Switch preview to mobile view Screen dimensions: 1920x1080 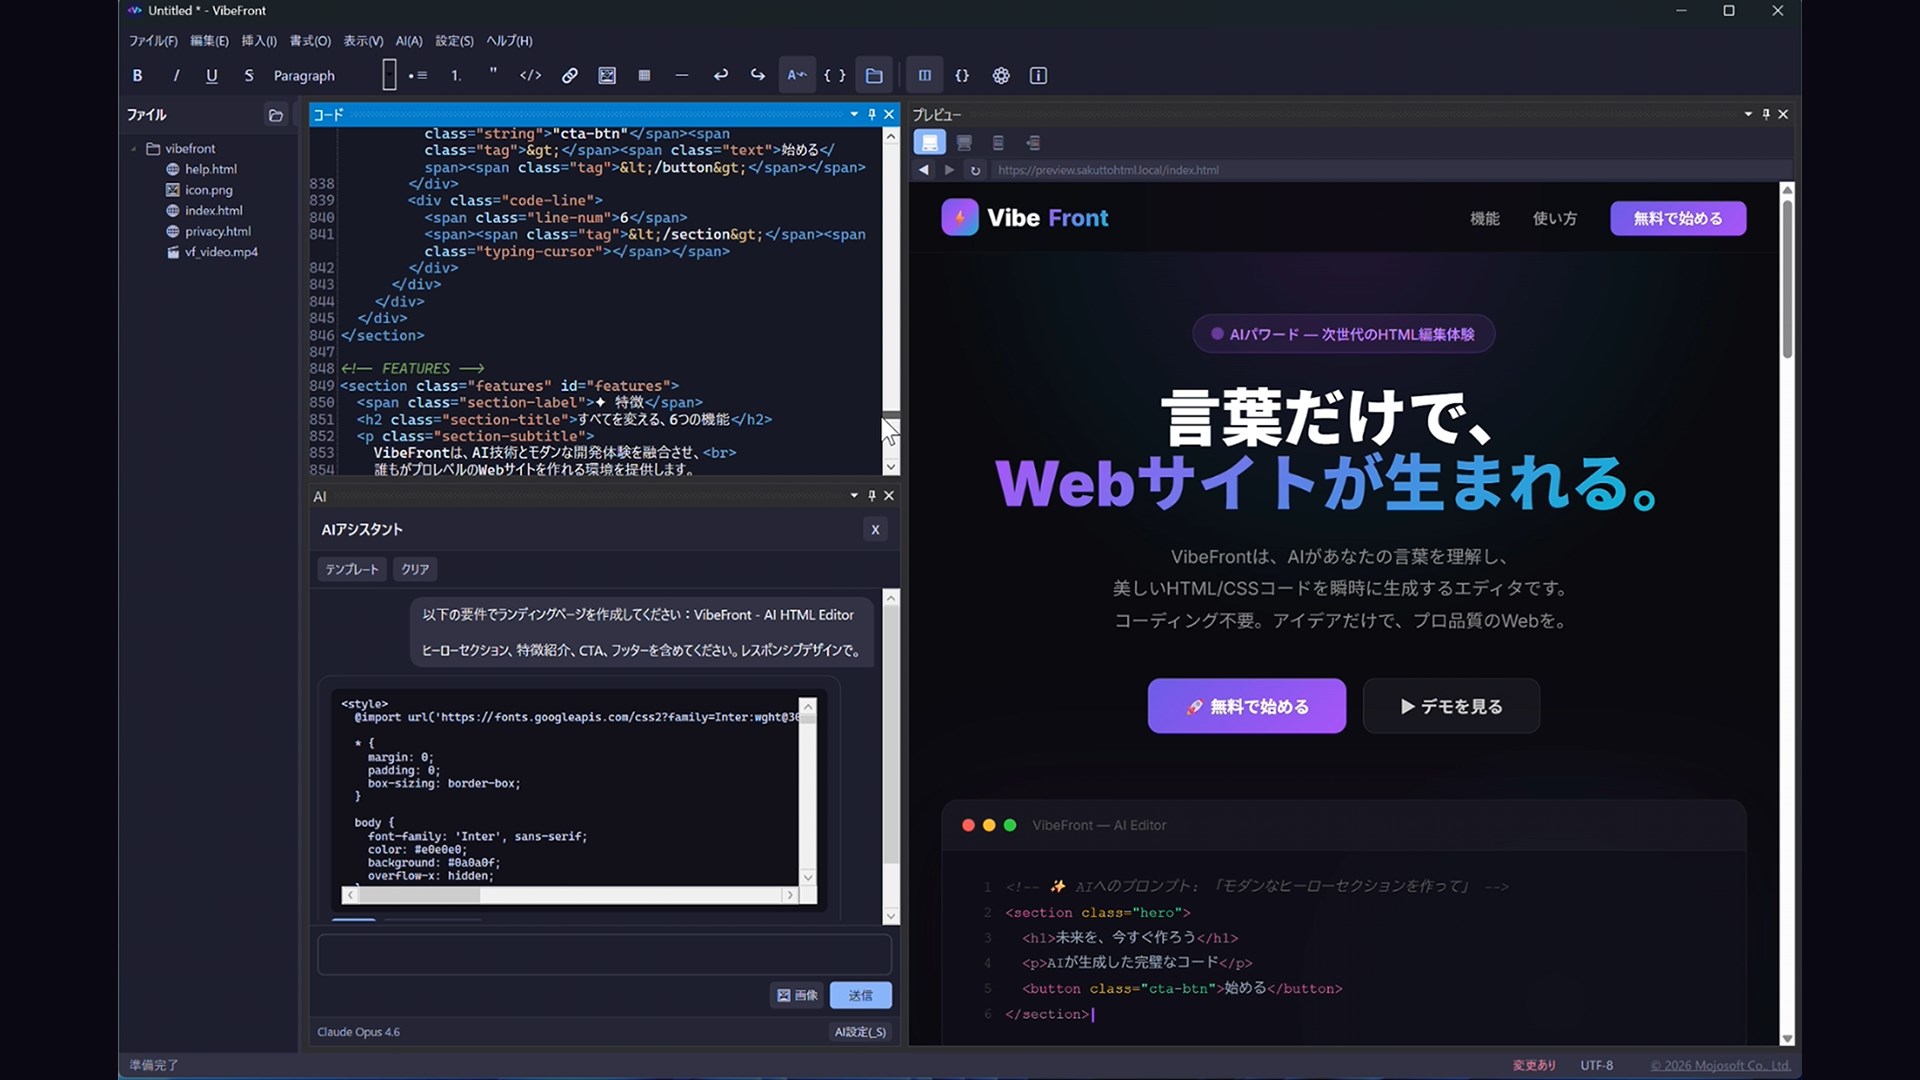coord(998,143)
